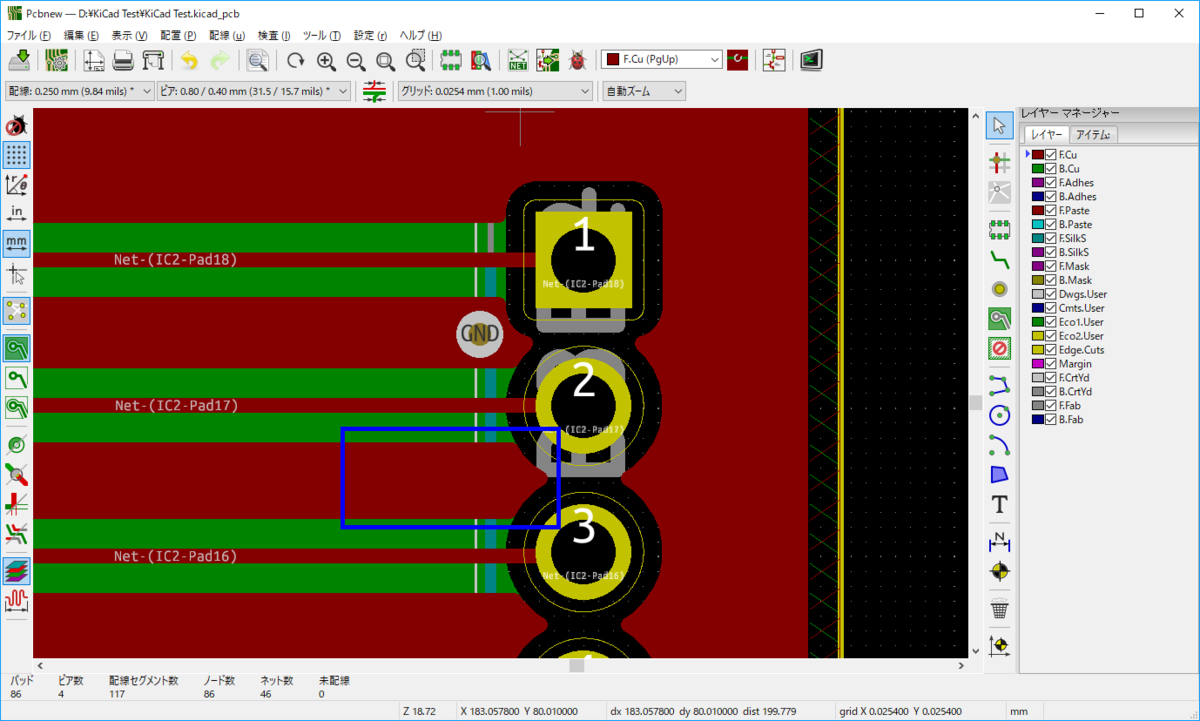Toggle F.SilkS layer visibility checkbox
This screenshot has width=1200, height=721.
coord(1051,239)
